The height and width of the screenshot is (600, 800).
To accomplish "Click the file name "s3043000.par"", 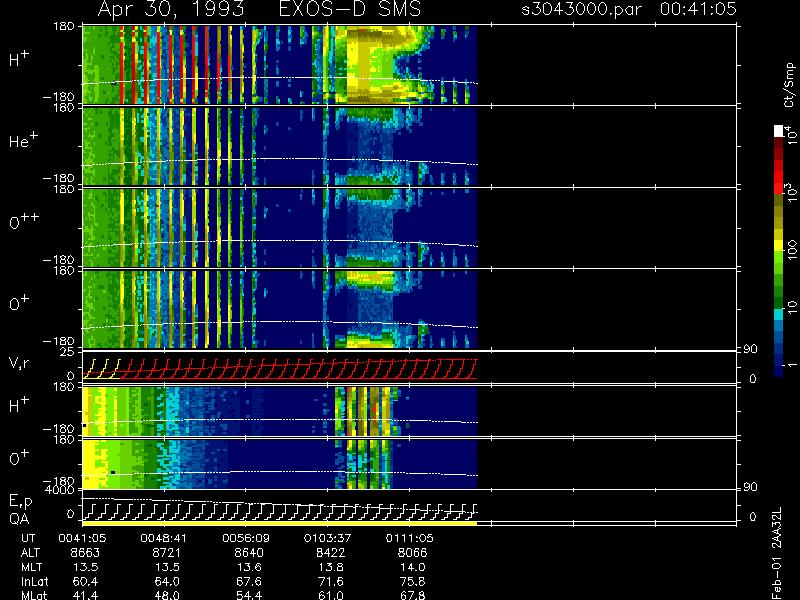I will click(581, 9).
